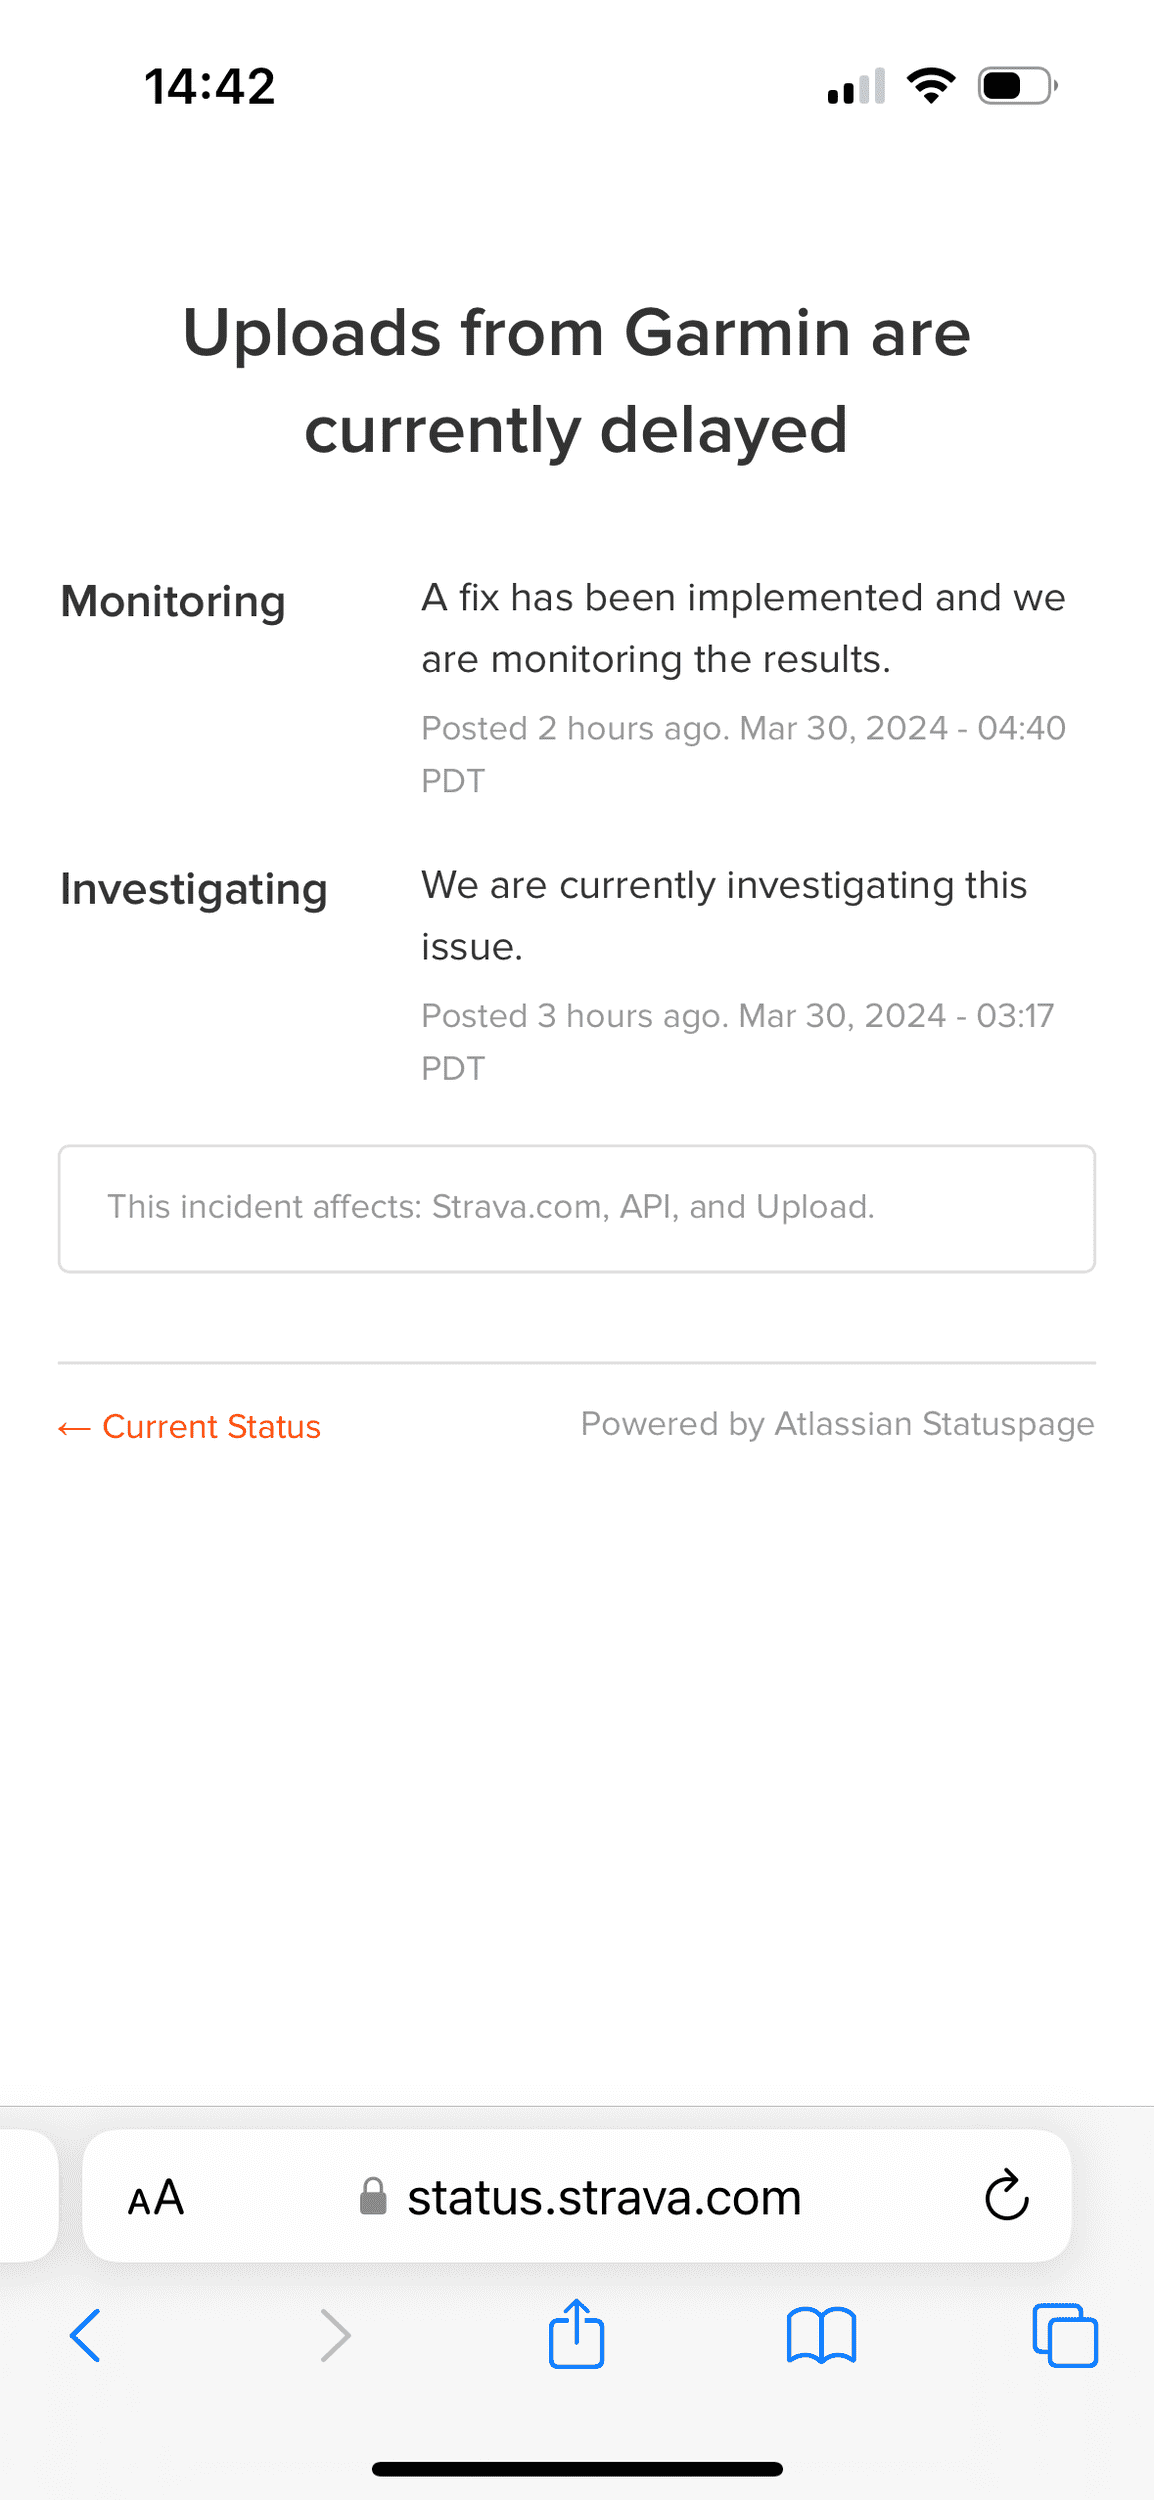Image resolution: width=1154 pixels, height=2500 pixels.
Task: Reload the status page
Action: [1006, 2196]
